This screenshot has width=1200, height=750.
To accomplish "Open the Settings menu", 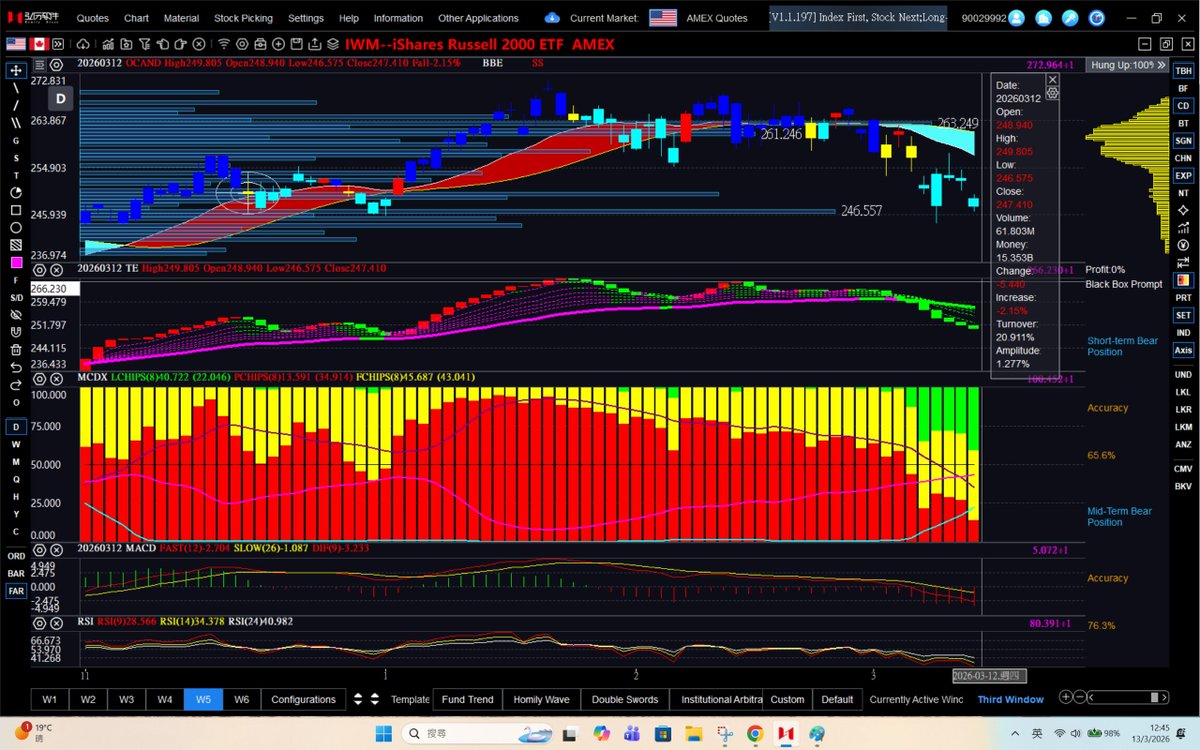I will click(x=306, y=18).
